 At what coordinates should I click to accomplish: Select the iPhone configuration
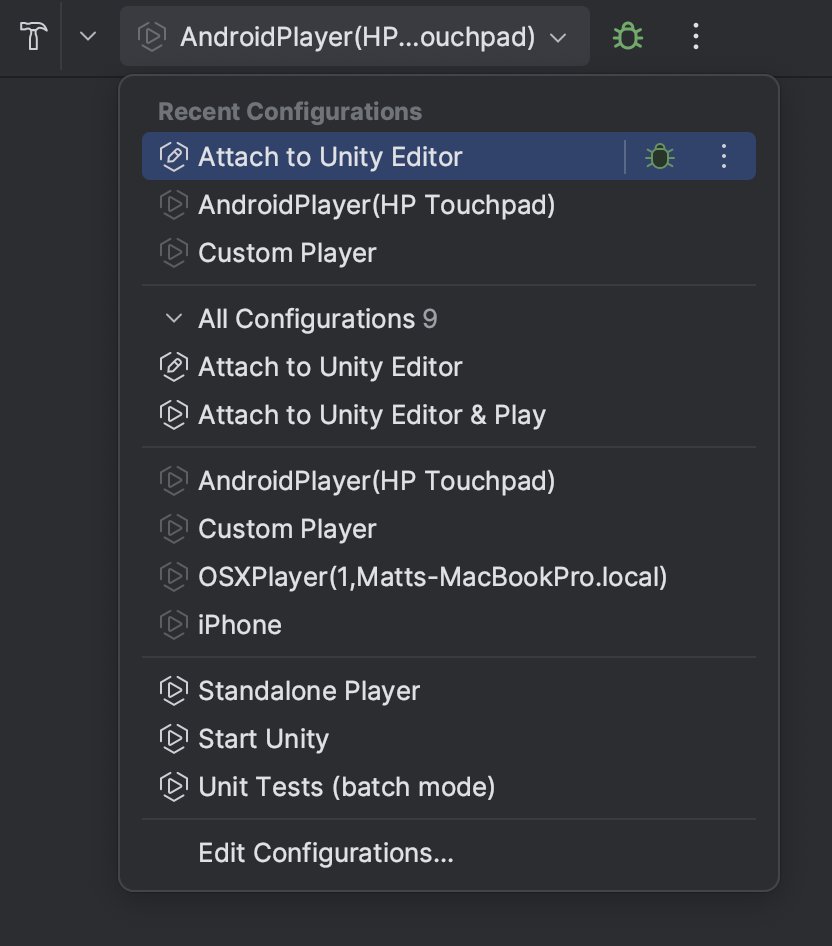coord(448,625)
